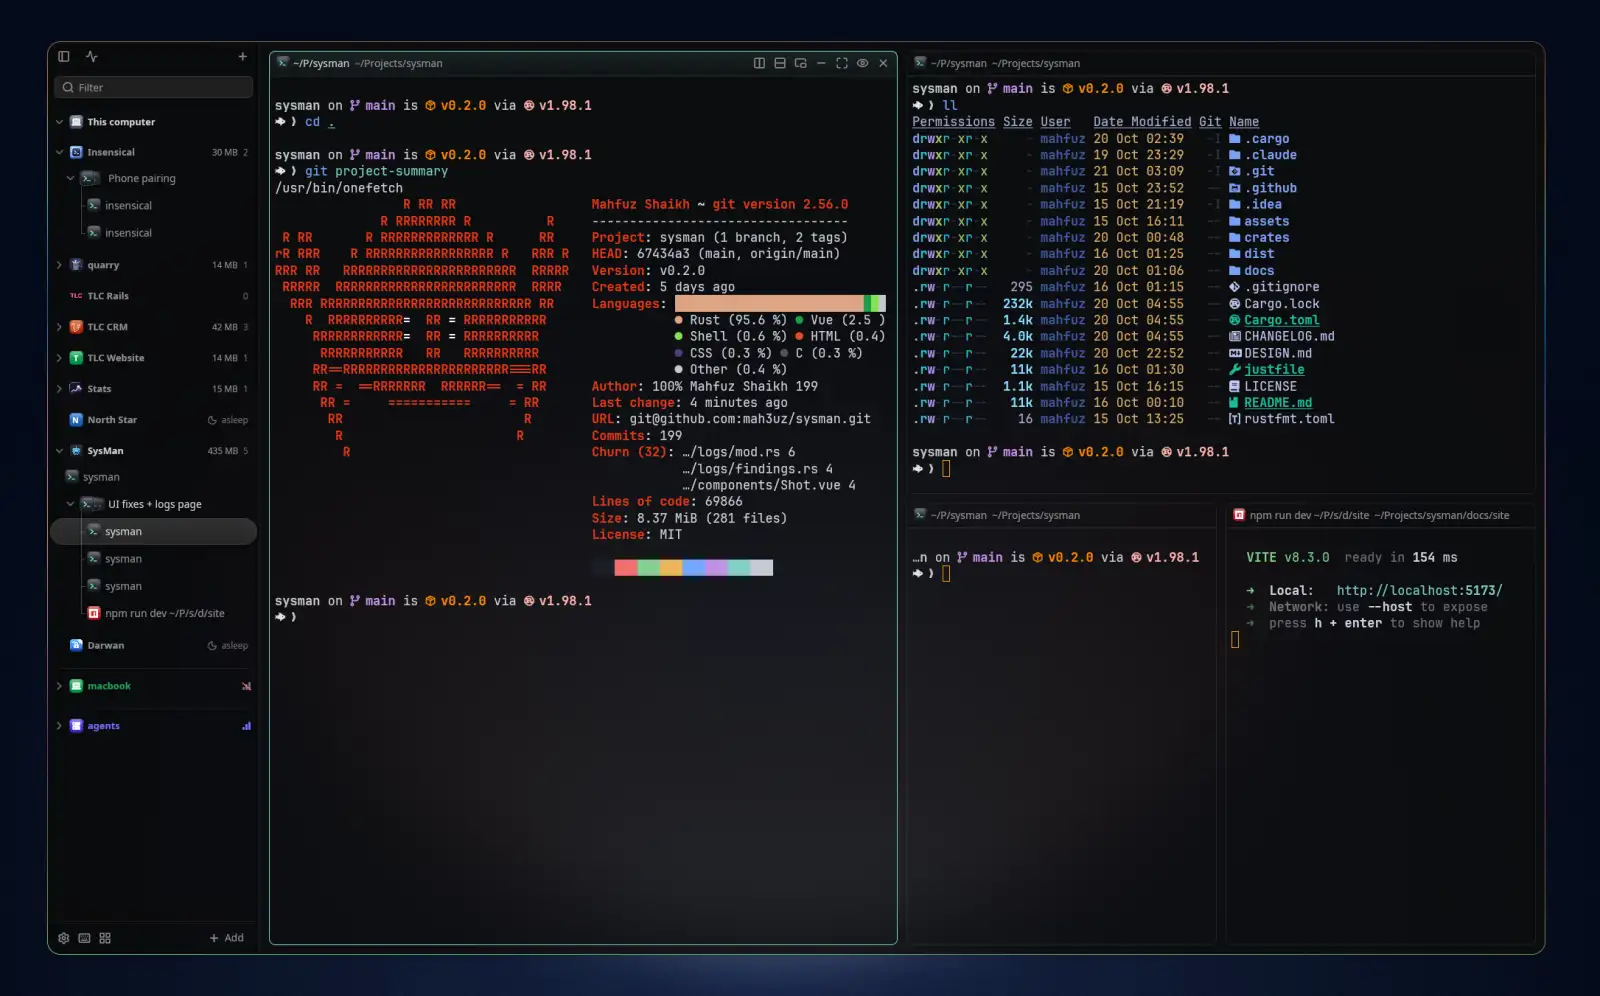Collapse the Insensical project
Image resolution: width=1600 pixels, height=996 pixels.
tap(60, 153)
